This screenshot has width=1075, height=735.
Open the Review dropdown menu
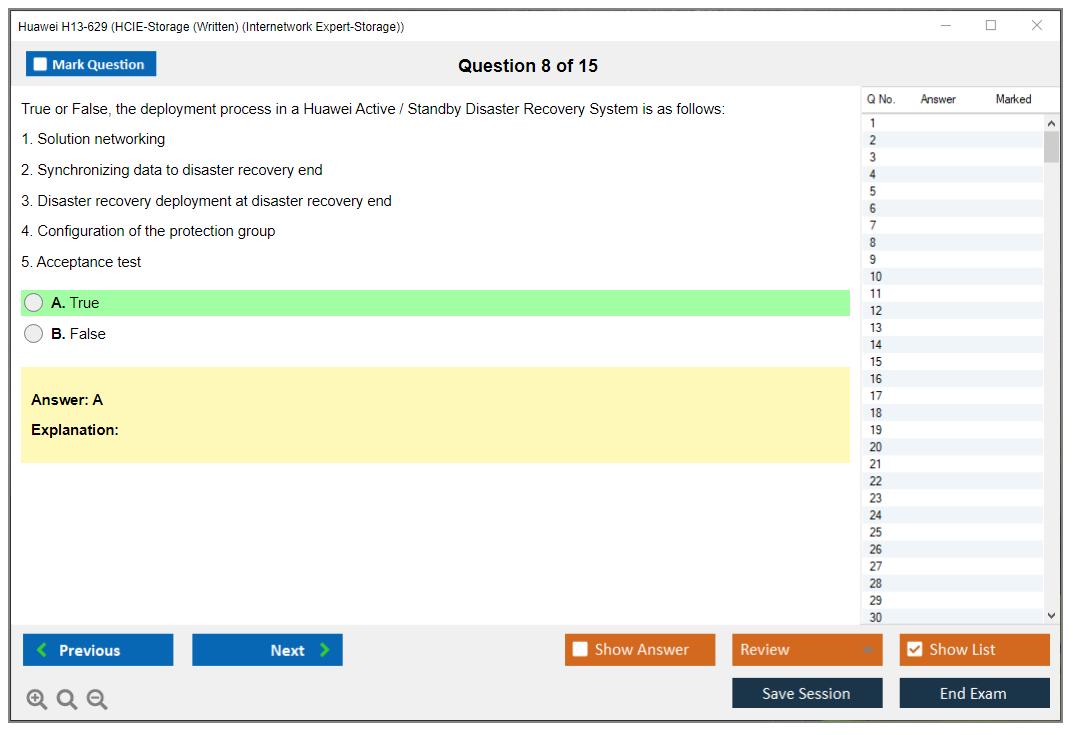[x=807, y=650]
